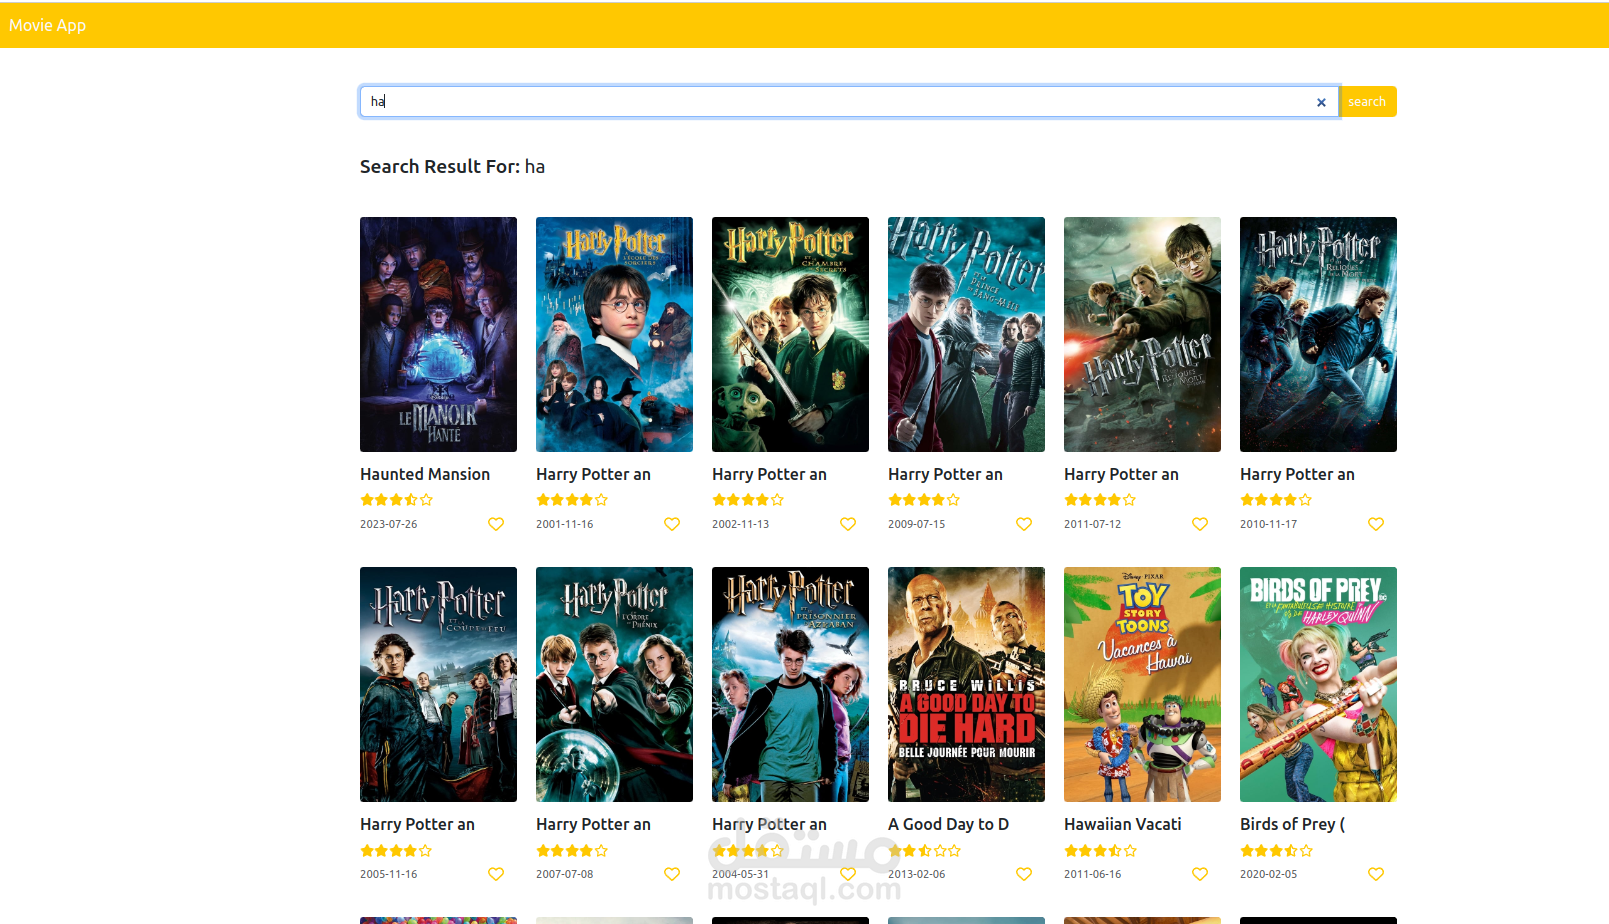Open the A Good Day to Die Hard poster
1609x924 pixels.
click(966, 684)
